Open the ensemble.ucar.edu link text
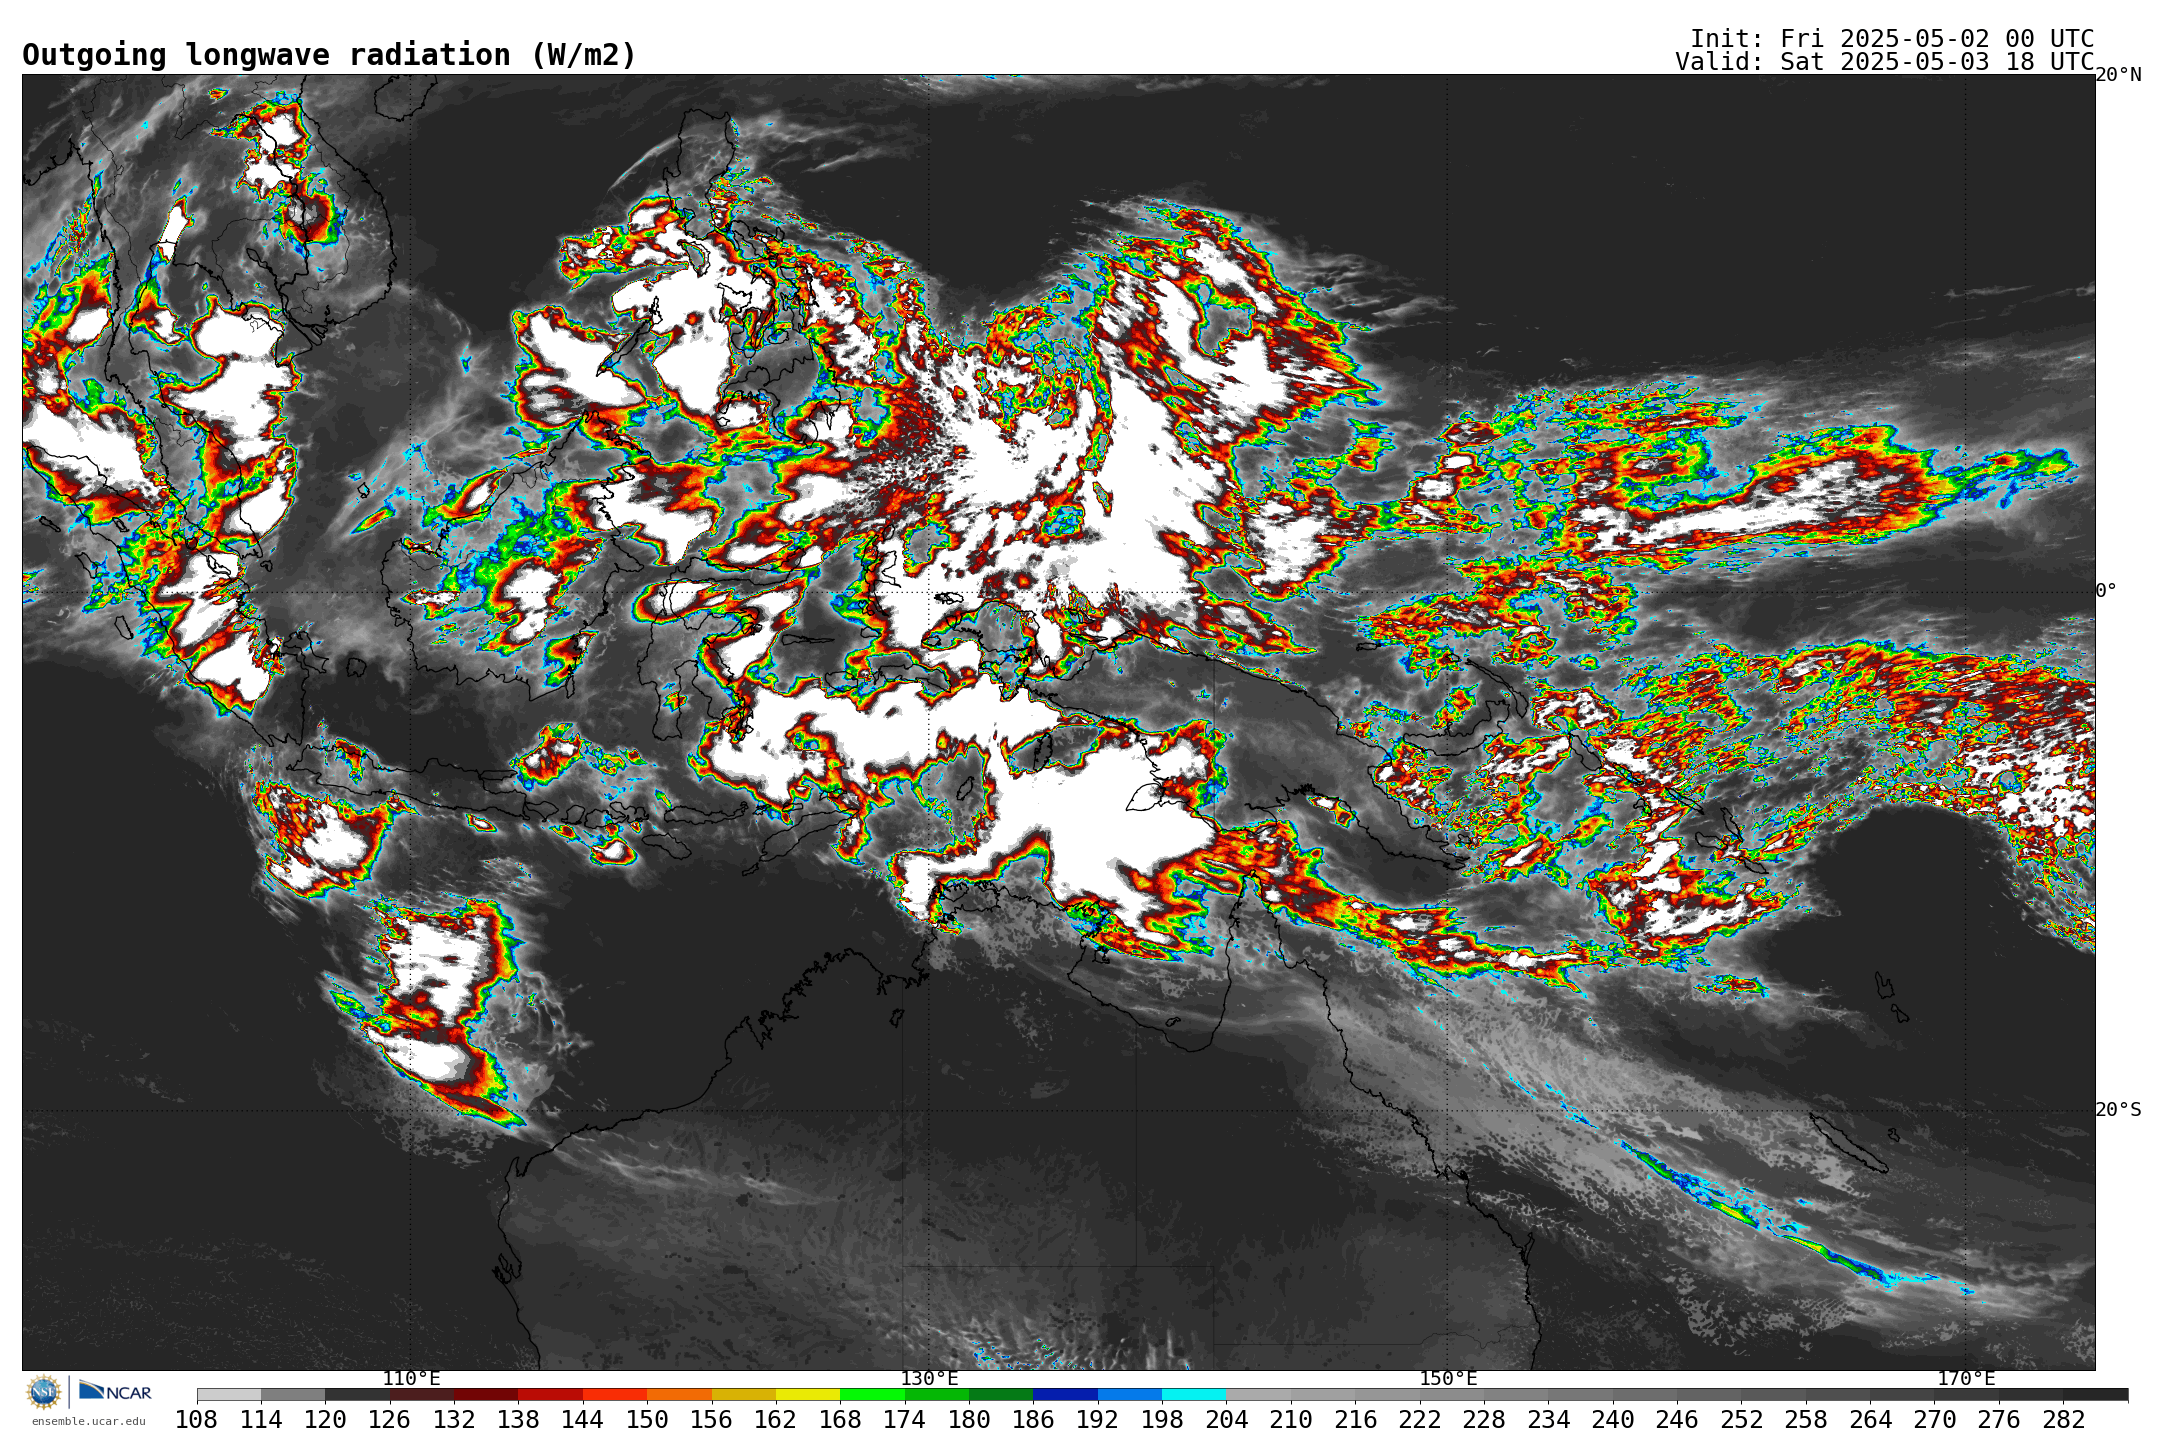The height and width of the screenshot is (1433, 2160). coord(88,1421)
